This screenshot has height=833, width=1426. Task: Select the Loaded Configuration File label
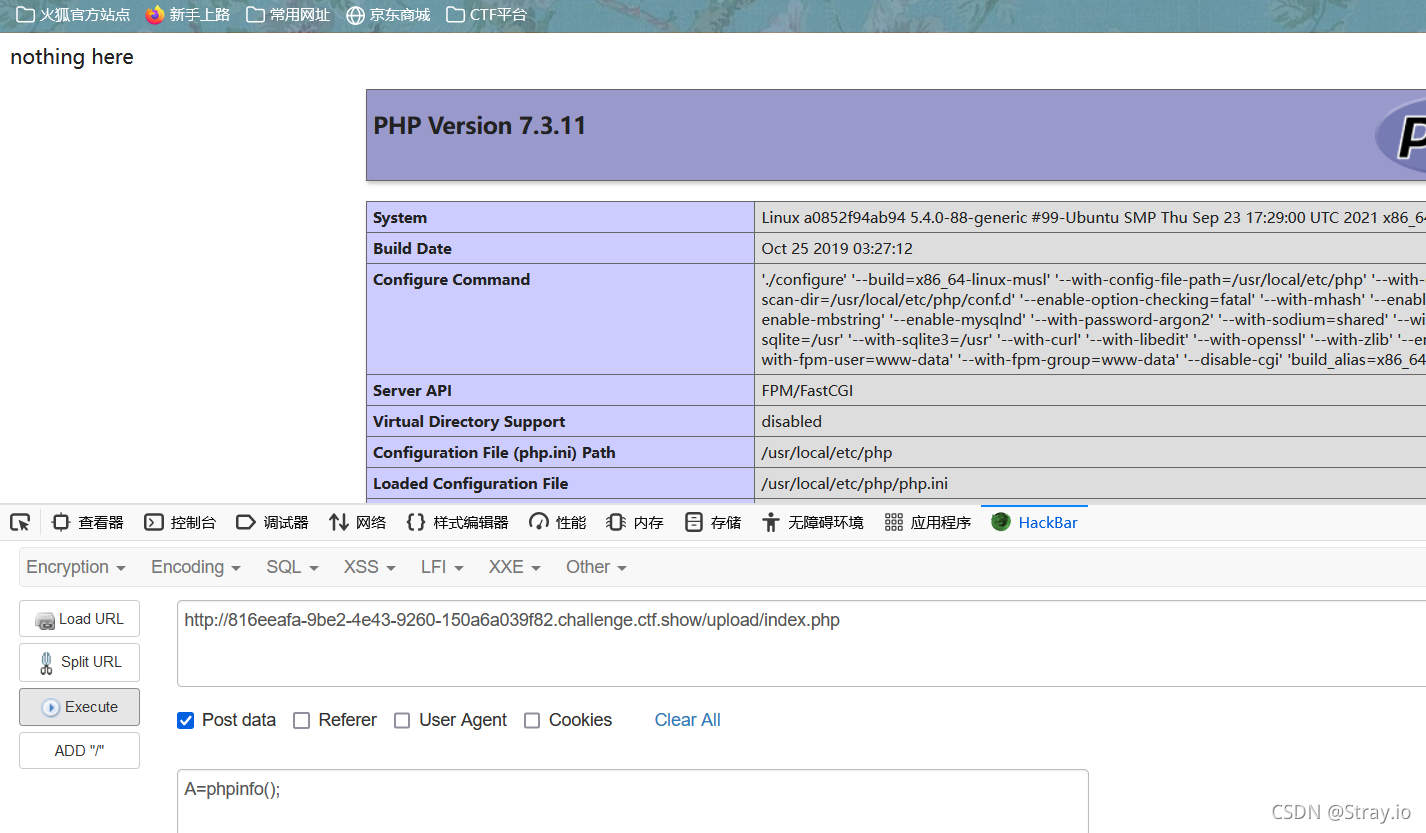[x=470, y=483]
